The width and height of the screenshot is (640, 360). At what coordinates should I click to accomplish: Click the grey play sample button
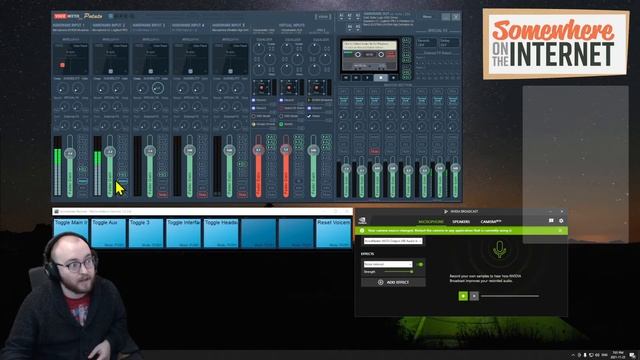pyautogui.click(x=474, y=296)
